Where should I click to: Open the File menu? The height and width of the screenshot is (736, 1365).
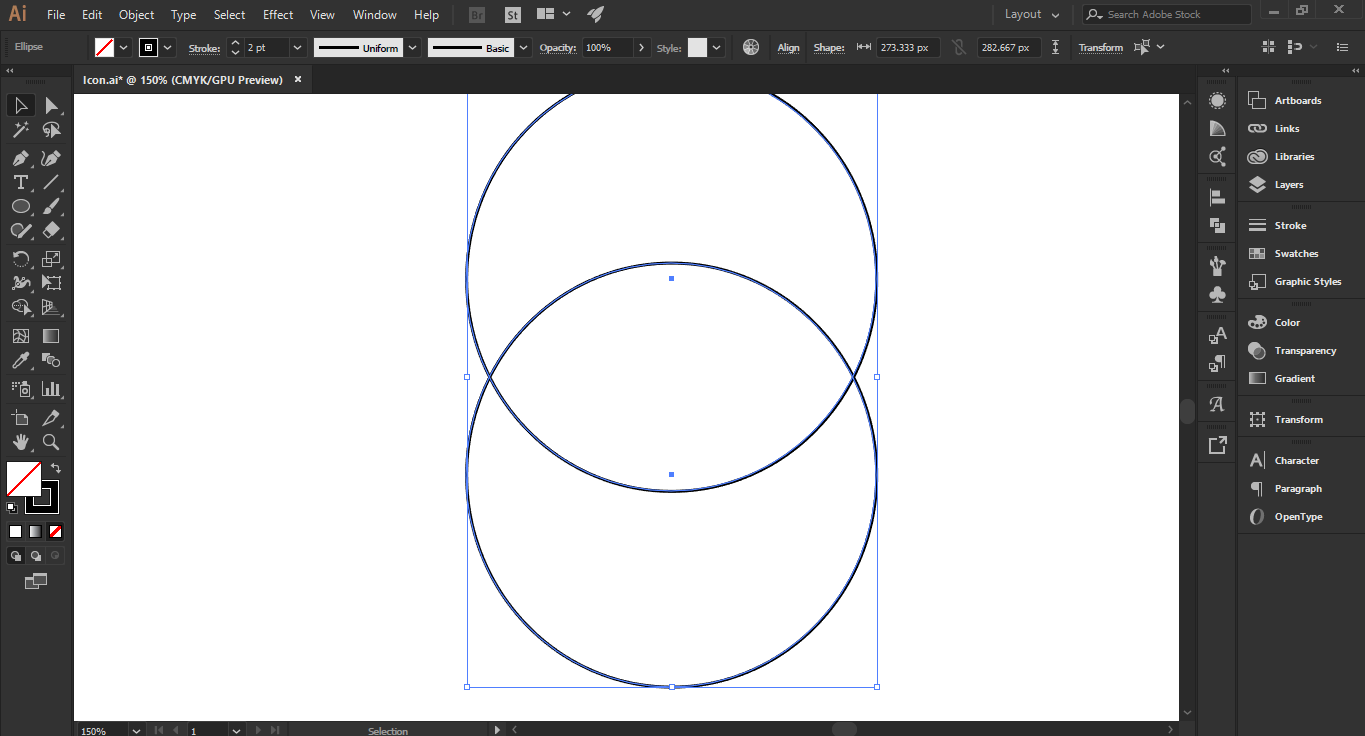tap(56, 14)
